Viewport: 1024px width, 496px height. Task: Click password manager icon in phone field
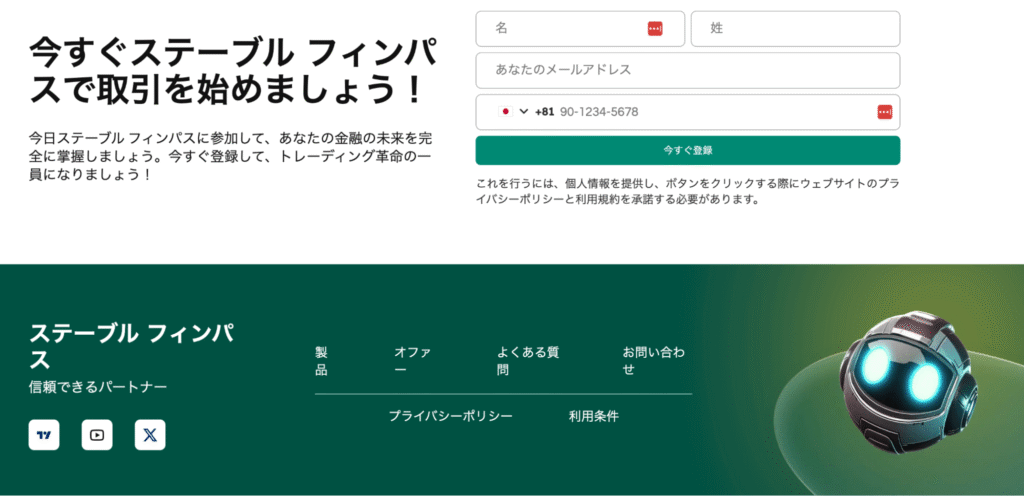[x=885, y=112]
